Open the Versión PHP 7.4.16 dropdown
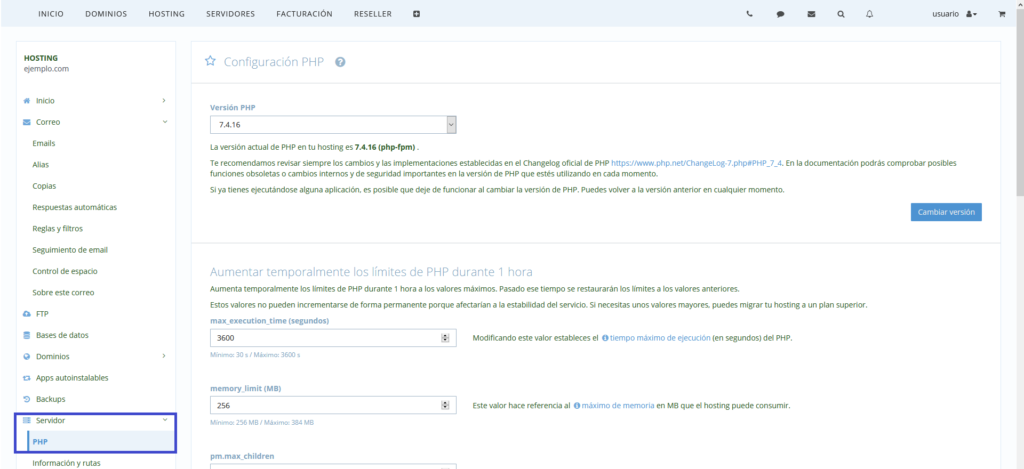Image resolution: width=1024 pixels, height=469 pixels. click(x=333, y=125)
